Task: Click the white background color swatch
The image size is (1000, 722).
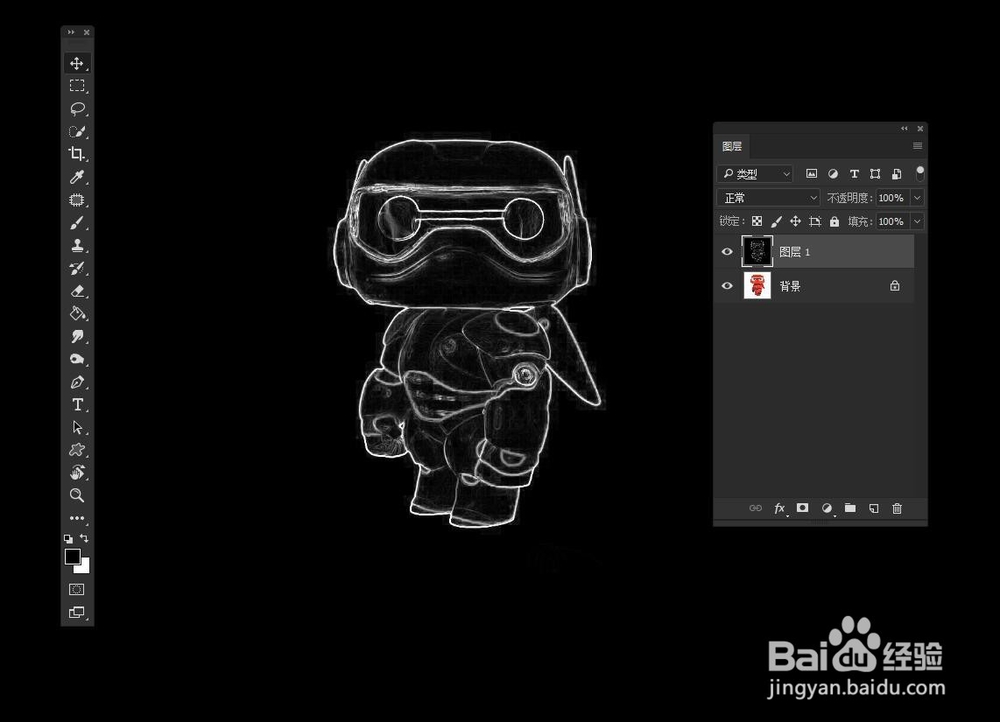Action: point(84,567)
